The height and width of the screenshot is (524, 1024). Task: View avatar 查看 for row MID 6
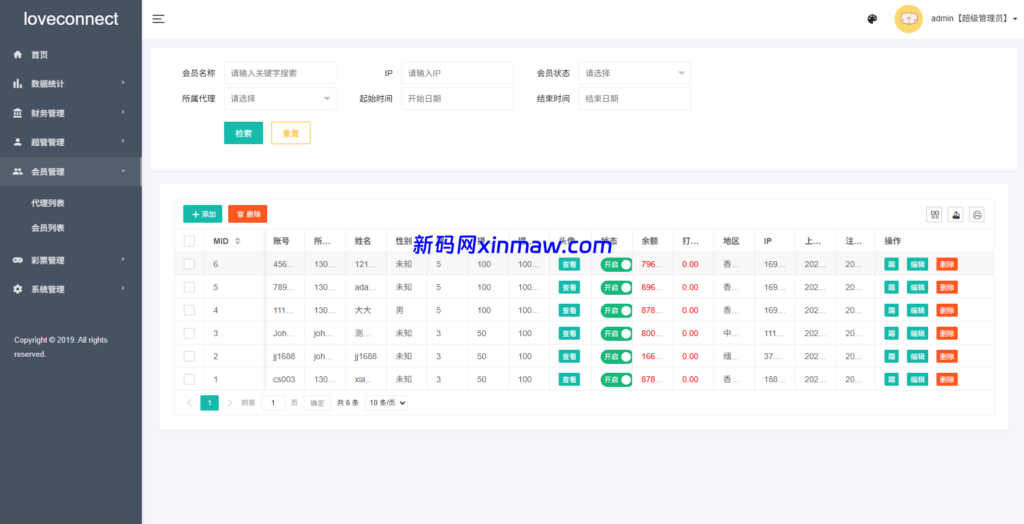click(569, 265)
